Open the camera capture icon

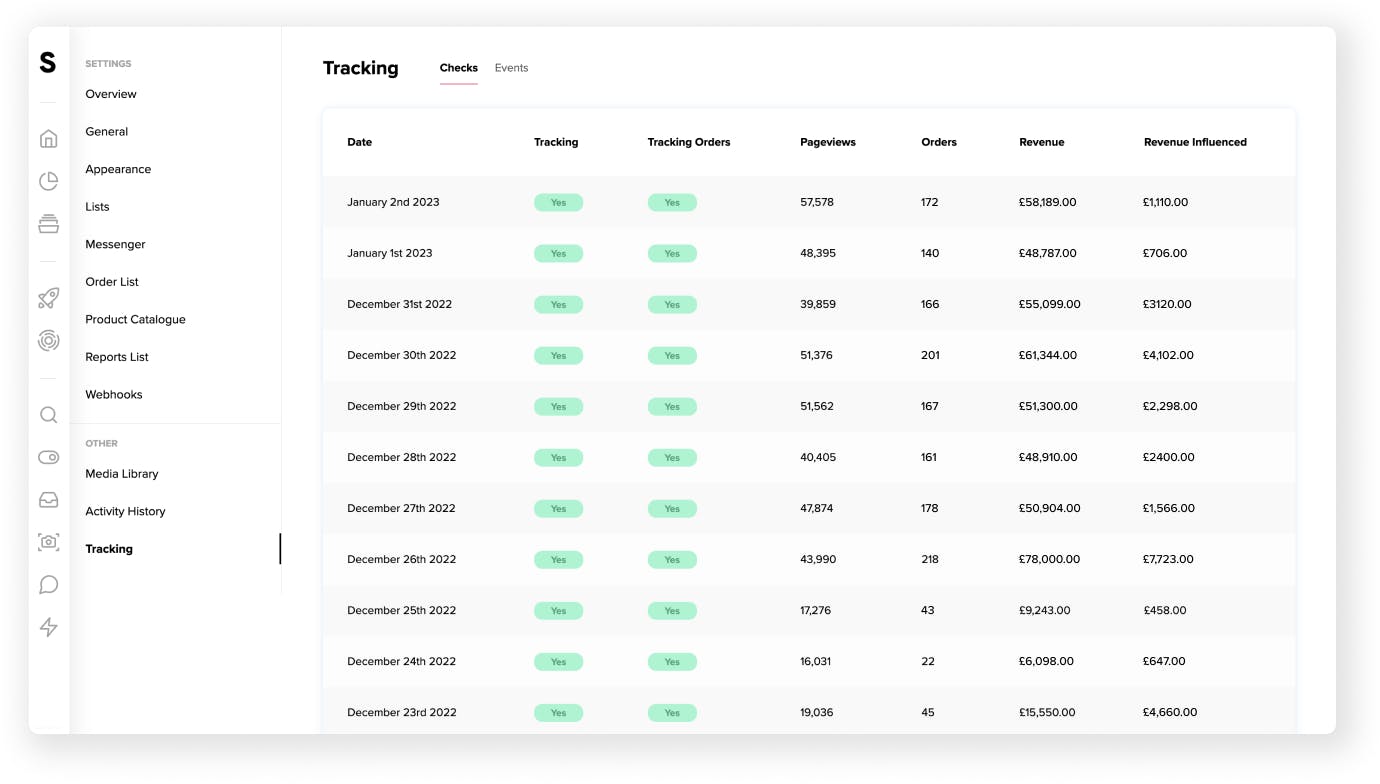click(x=48, y=542)
